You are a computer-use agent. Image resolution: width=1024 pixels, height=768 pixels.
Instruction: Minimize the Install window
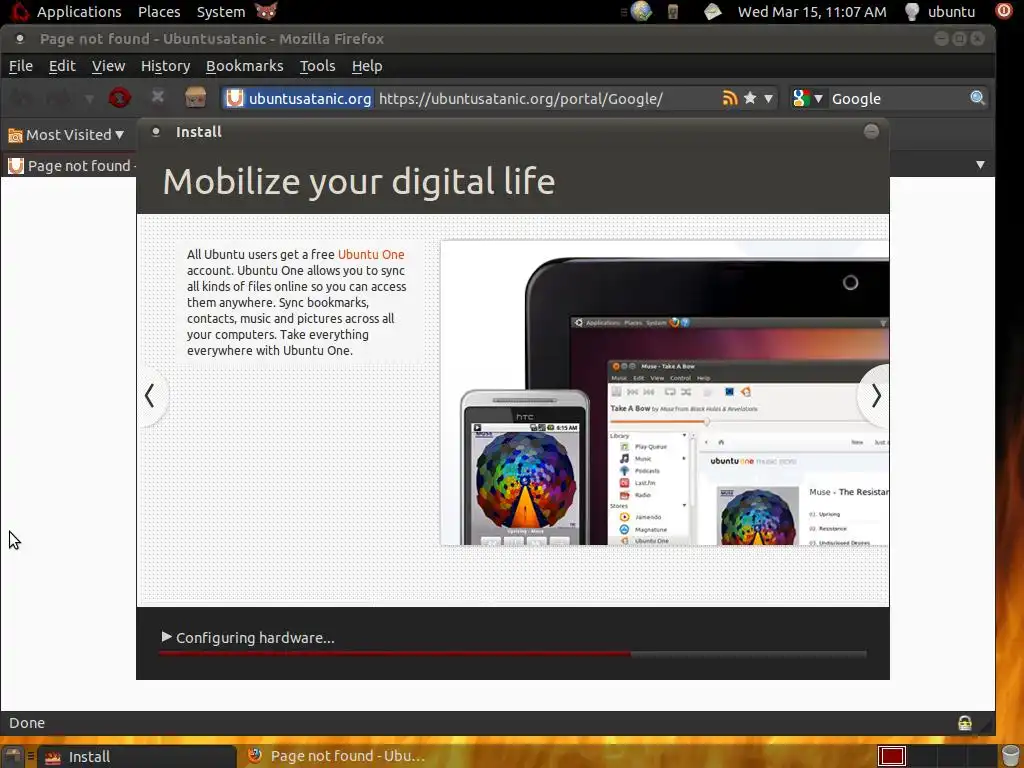(x=871, y=132)
